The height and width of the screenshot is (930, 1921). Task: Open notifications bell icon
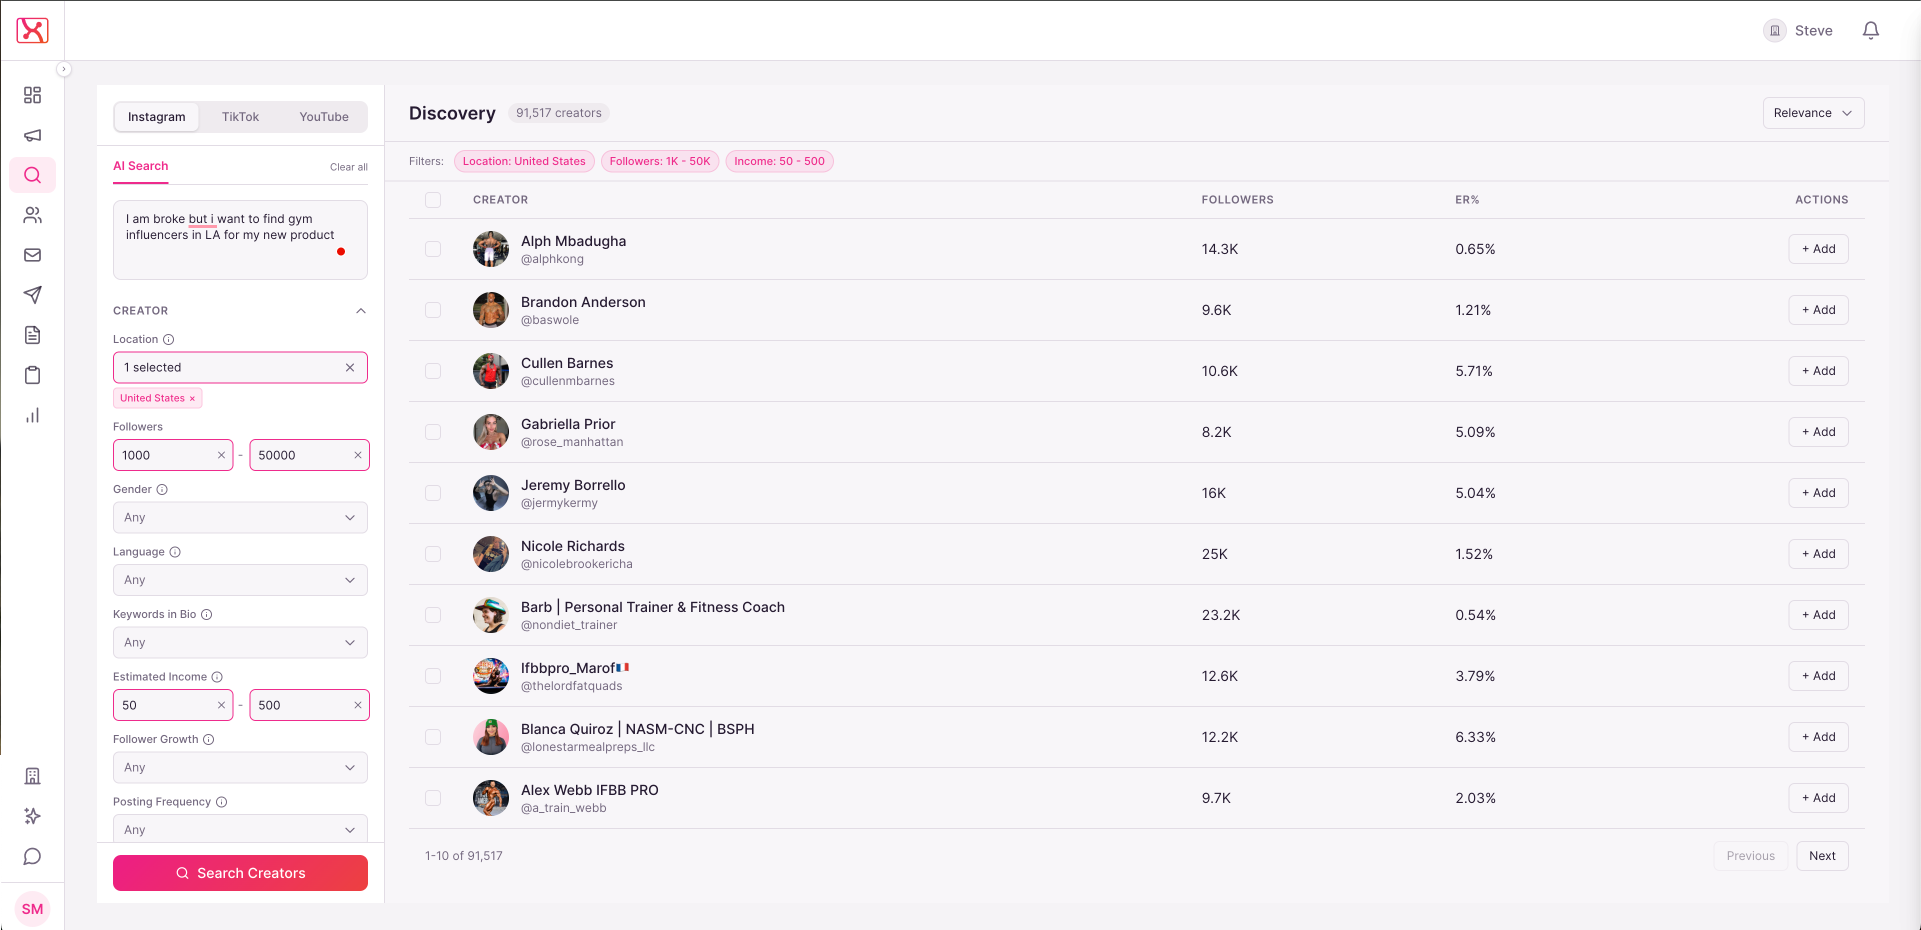point(1870,31)
